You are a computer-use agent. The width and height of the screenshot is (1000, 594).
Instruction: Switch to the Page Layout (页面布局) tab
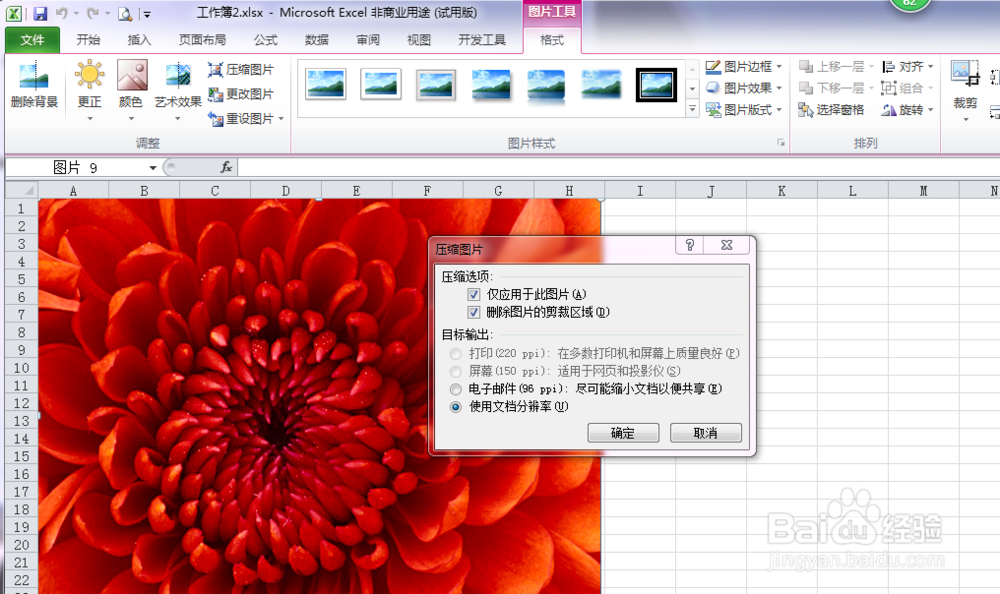tap(202, 40)
